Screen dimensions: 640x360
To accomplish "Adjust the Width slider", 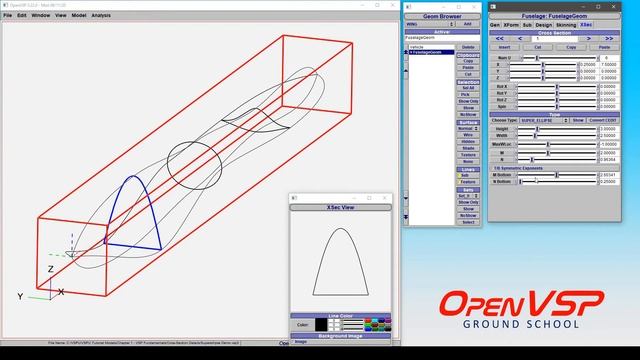I will (x=557, y=136).
